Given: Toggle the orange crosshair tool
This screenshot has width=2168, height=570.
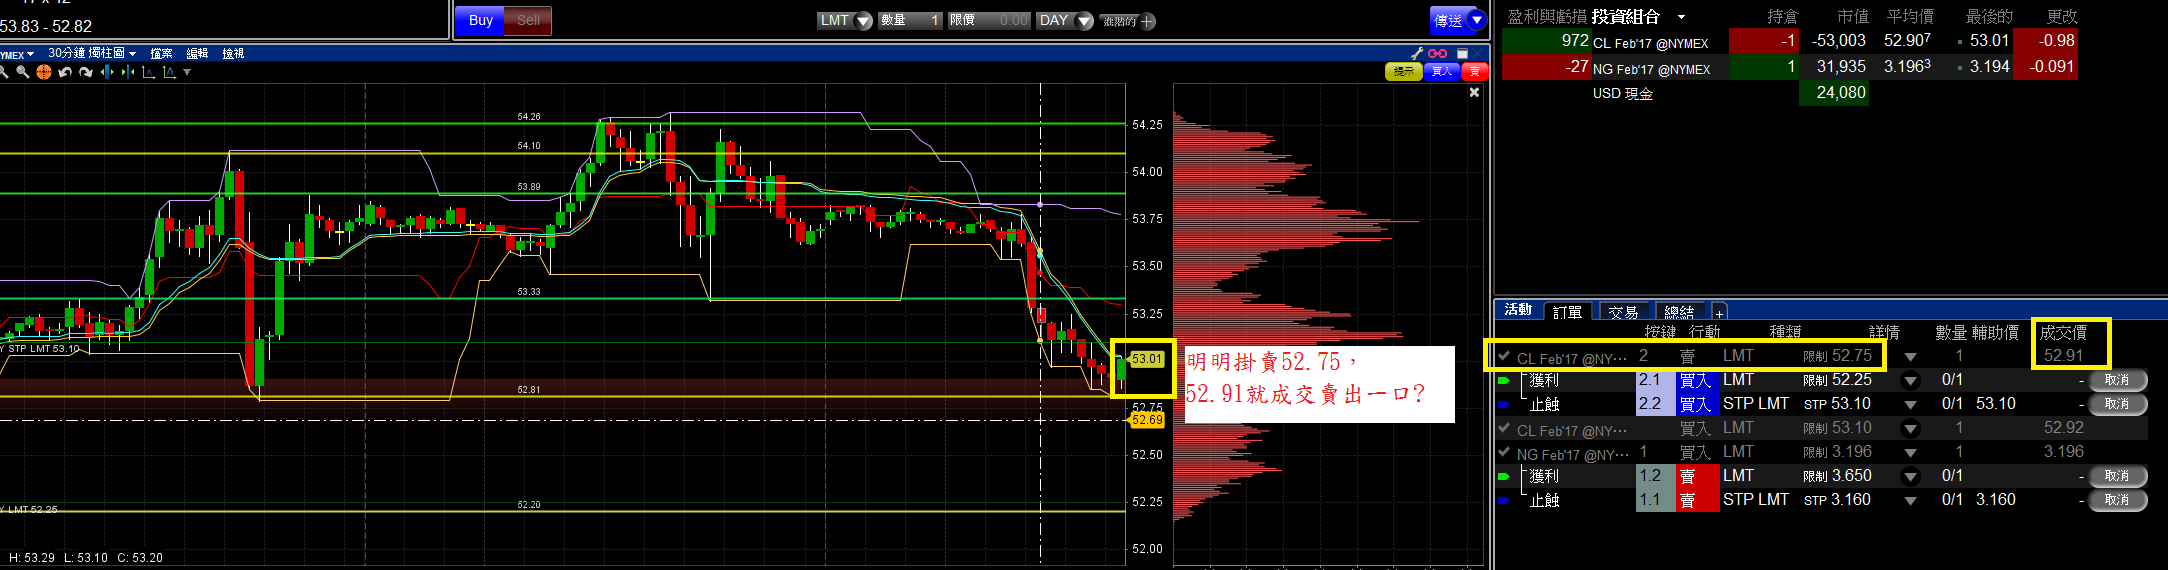Looking at the screenshot, I should pyautogui.click(x=44, y=72).
